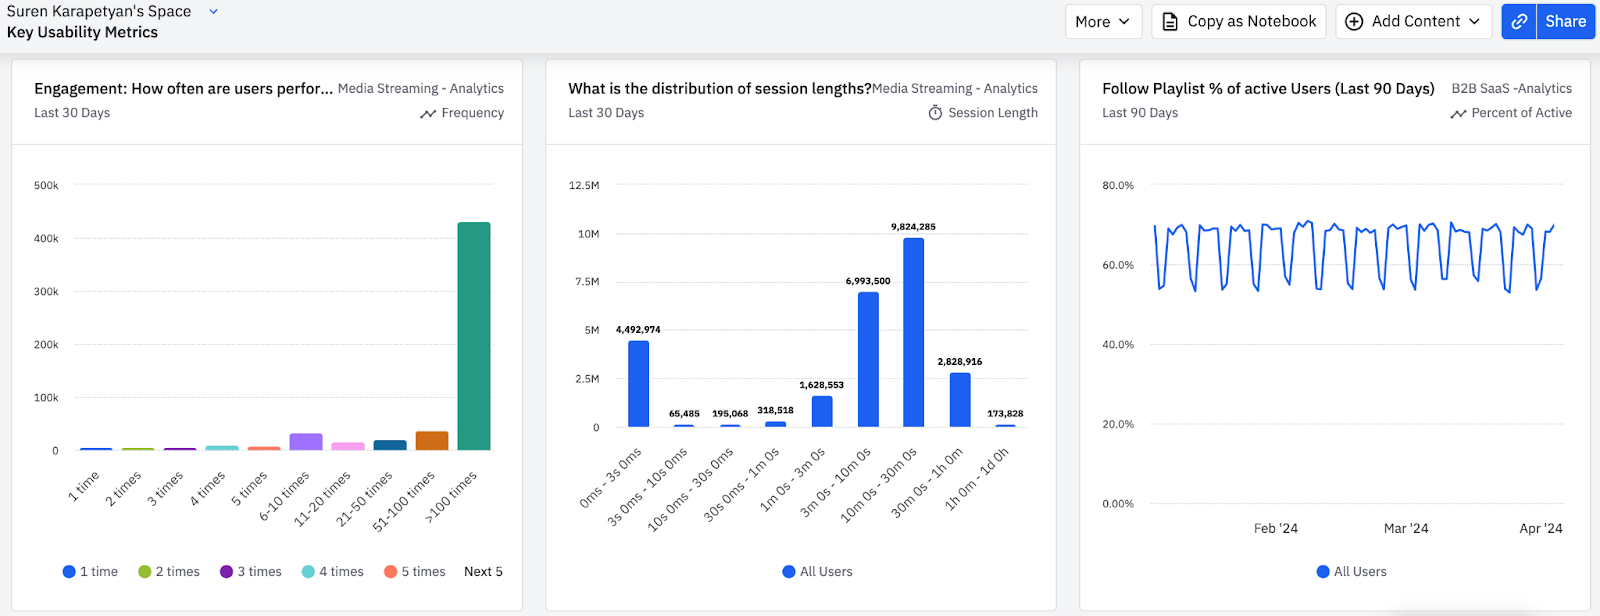Click the 80.0% y-axis label
The image size is (1600, 616).
(1118, 186)
